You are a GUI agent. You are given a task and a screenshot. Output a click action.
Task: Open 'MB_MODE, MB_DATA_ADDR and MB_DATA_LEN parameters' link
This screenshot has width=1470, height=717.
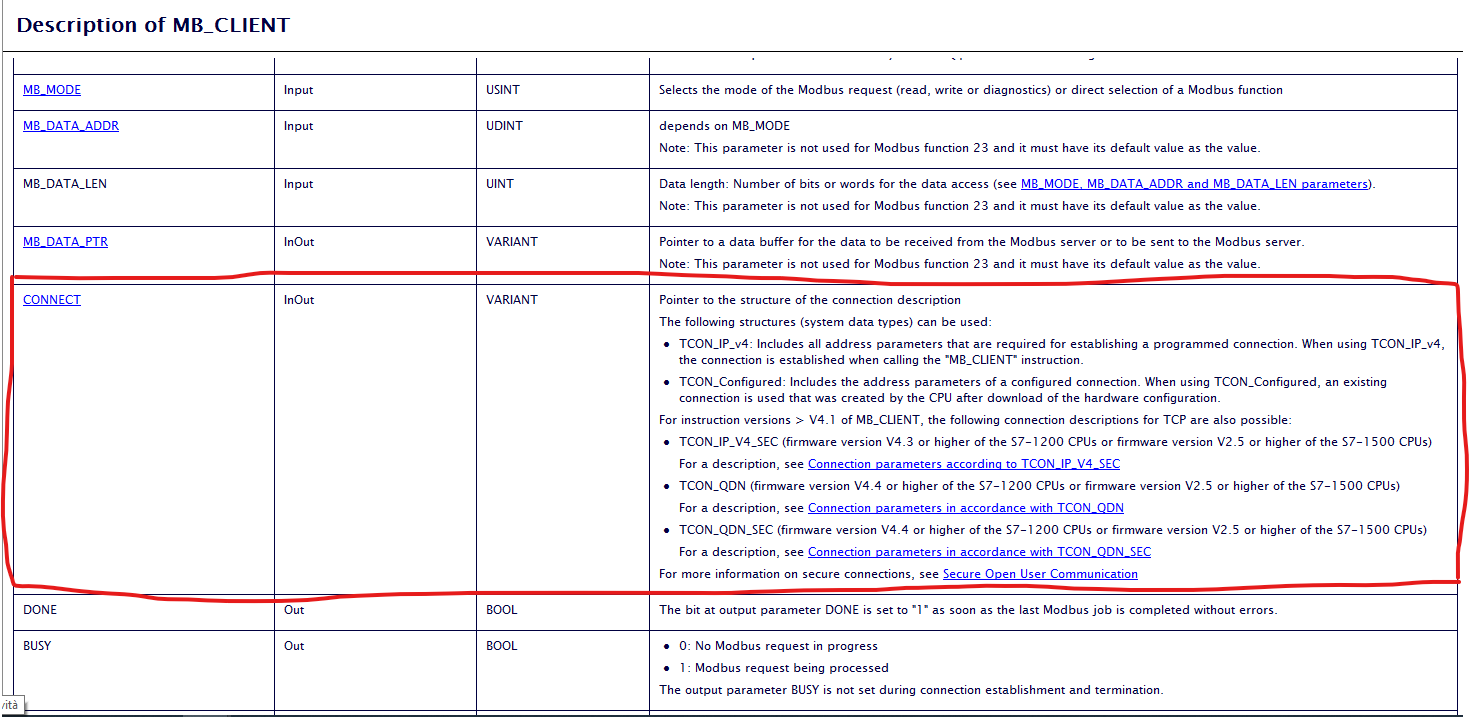[1194, 184]
